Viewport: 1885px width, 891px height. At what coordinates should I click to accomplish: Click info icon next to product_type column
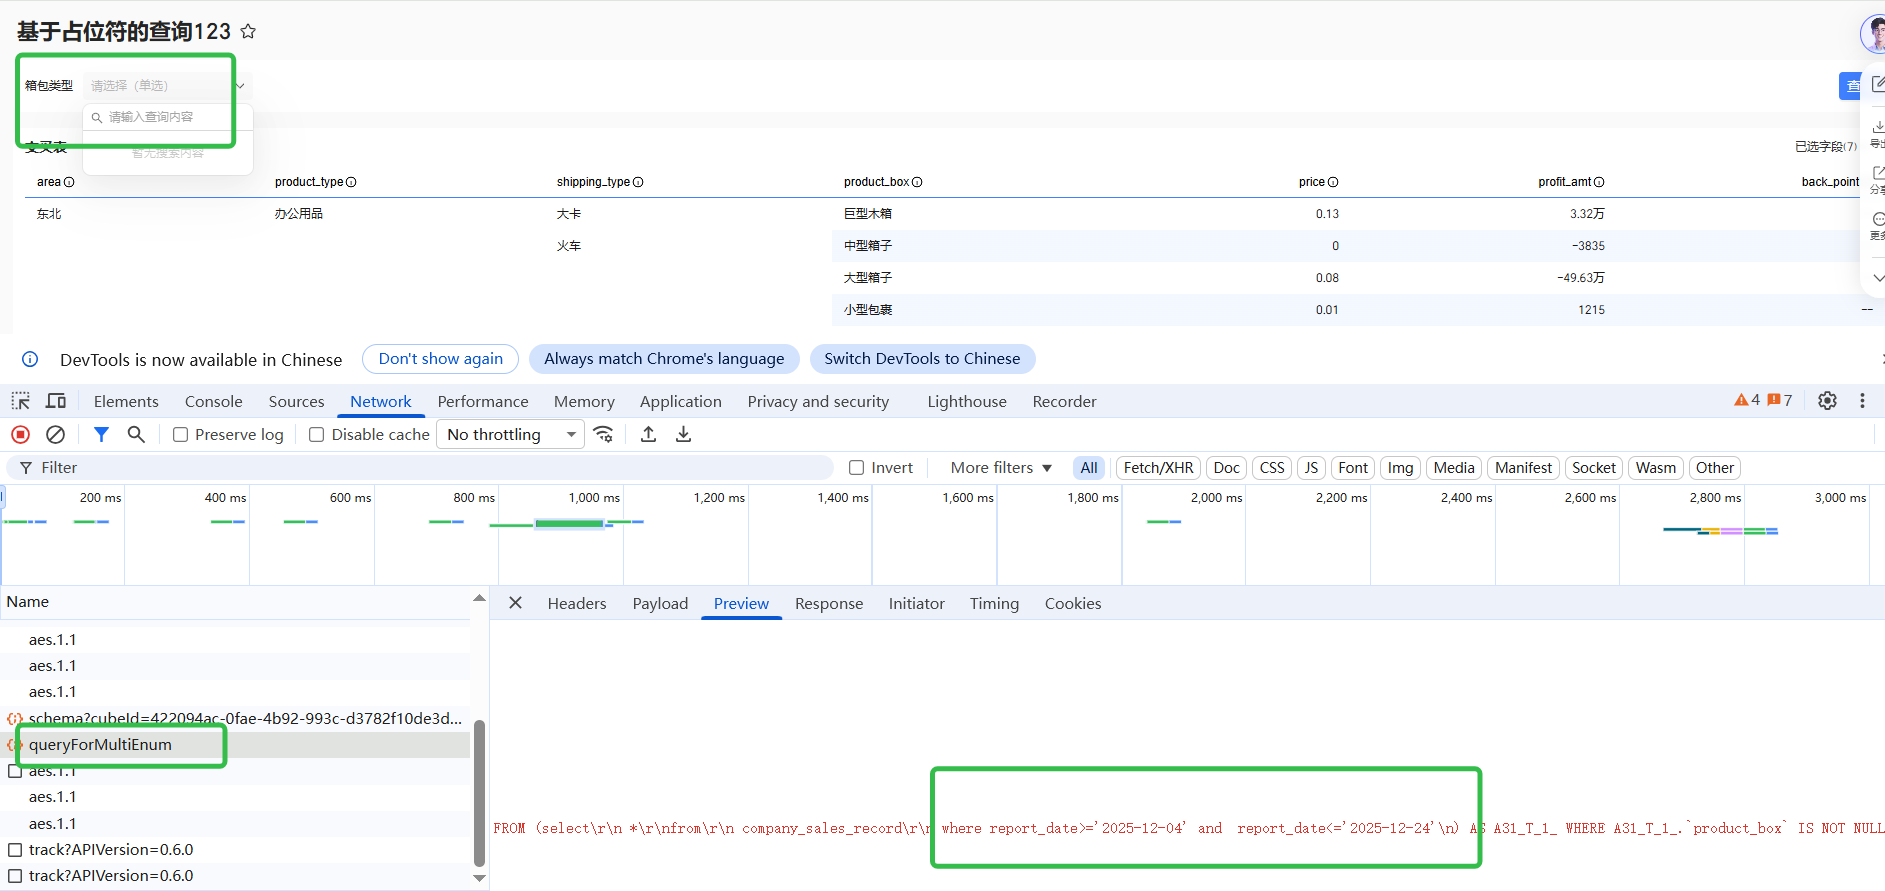tap(351, 182)
